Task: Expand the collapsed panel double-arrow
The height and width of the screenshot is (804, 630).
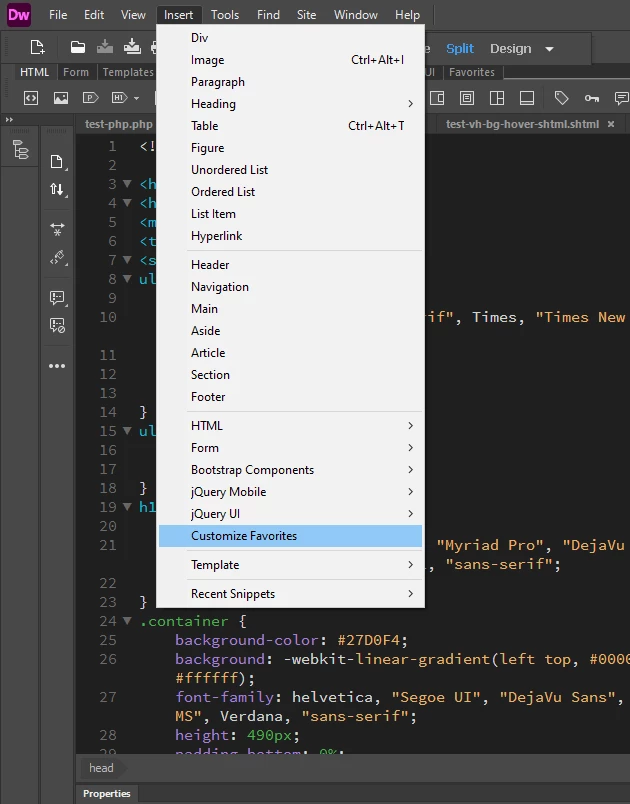Action: point(9,119)
